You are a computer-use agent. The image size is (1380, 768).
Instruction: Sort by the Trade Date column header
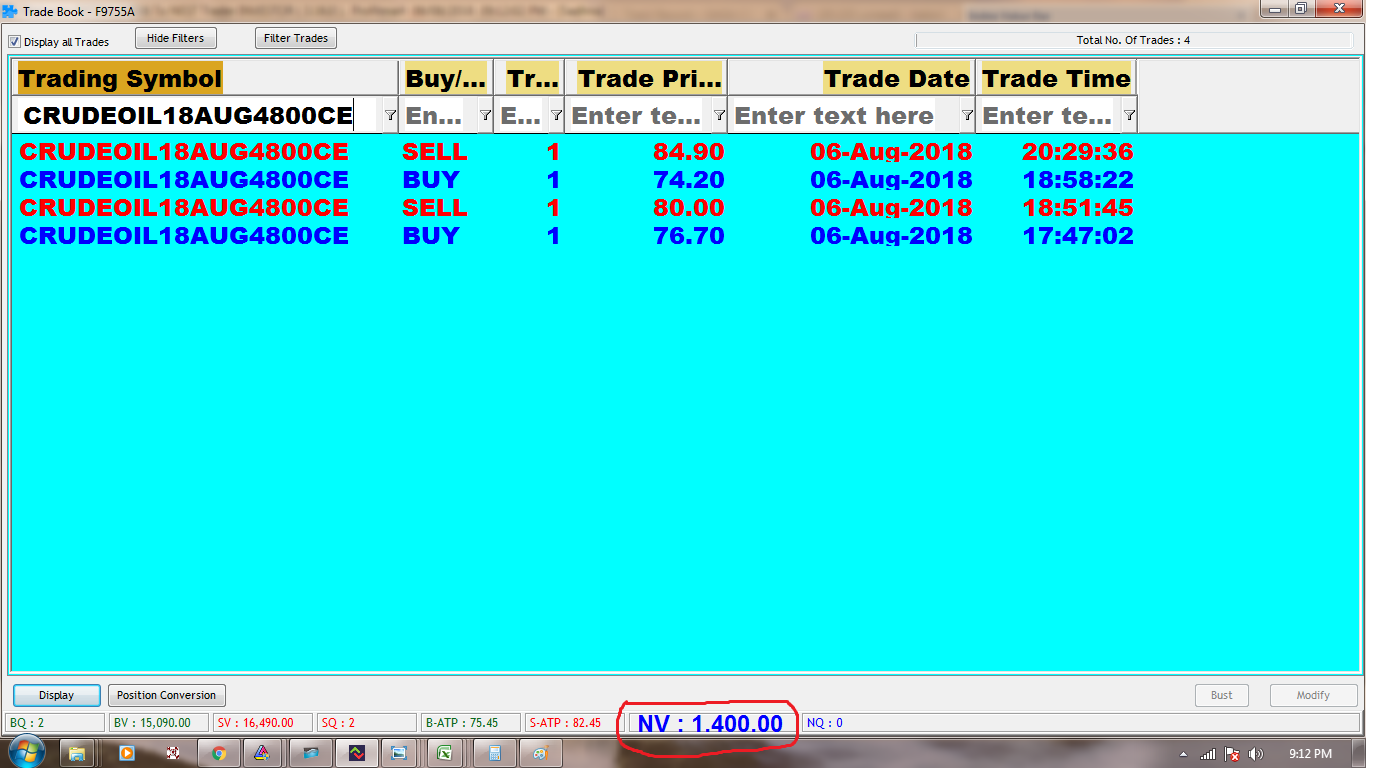point(896,79)
